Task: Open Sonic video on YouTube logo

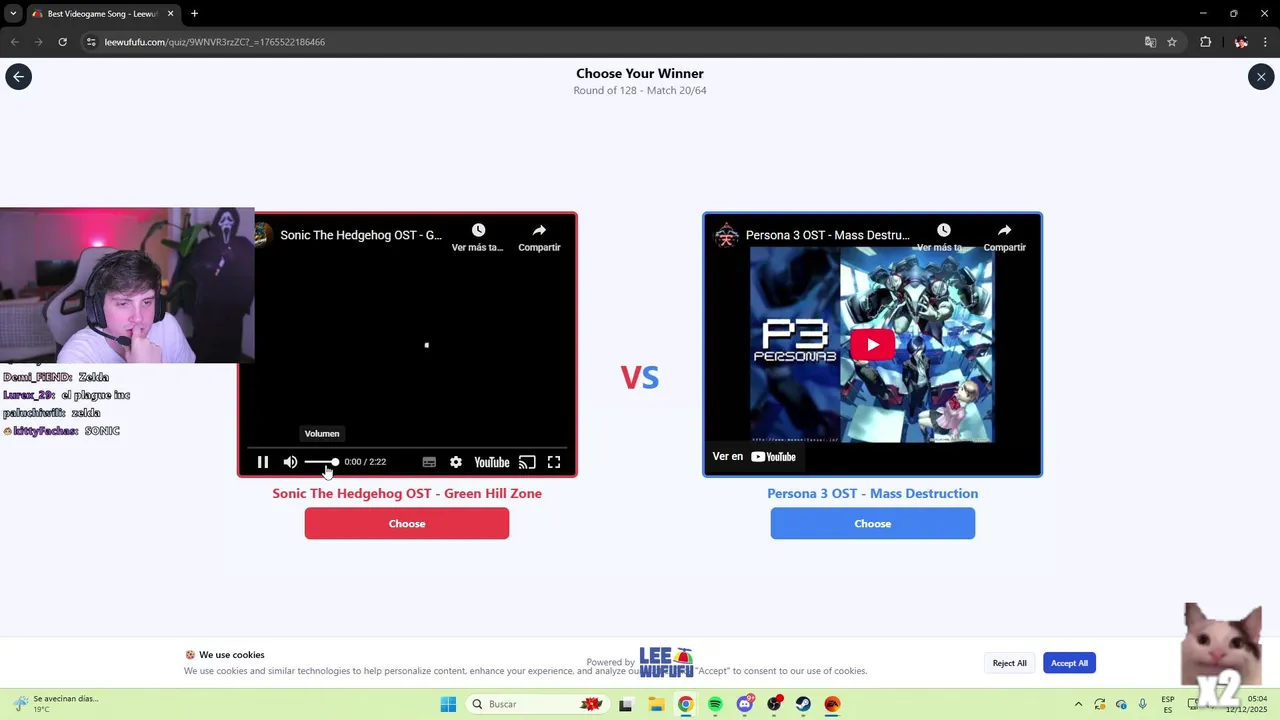Action: coord(491,462)
